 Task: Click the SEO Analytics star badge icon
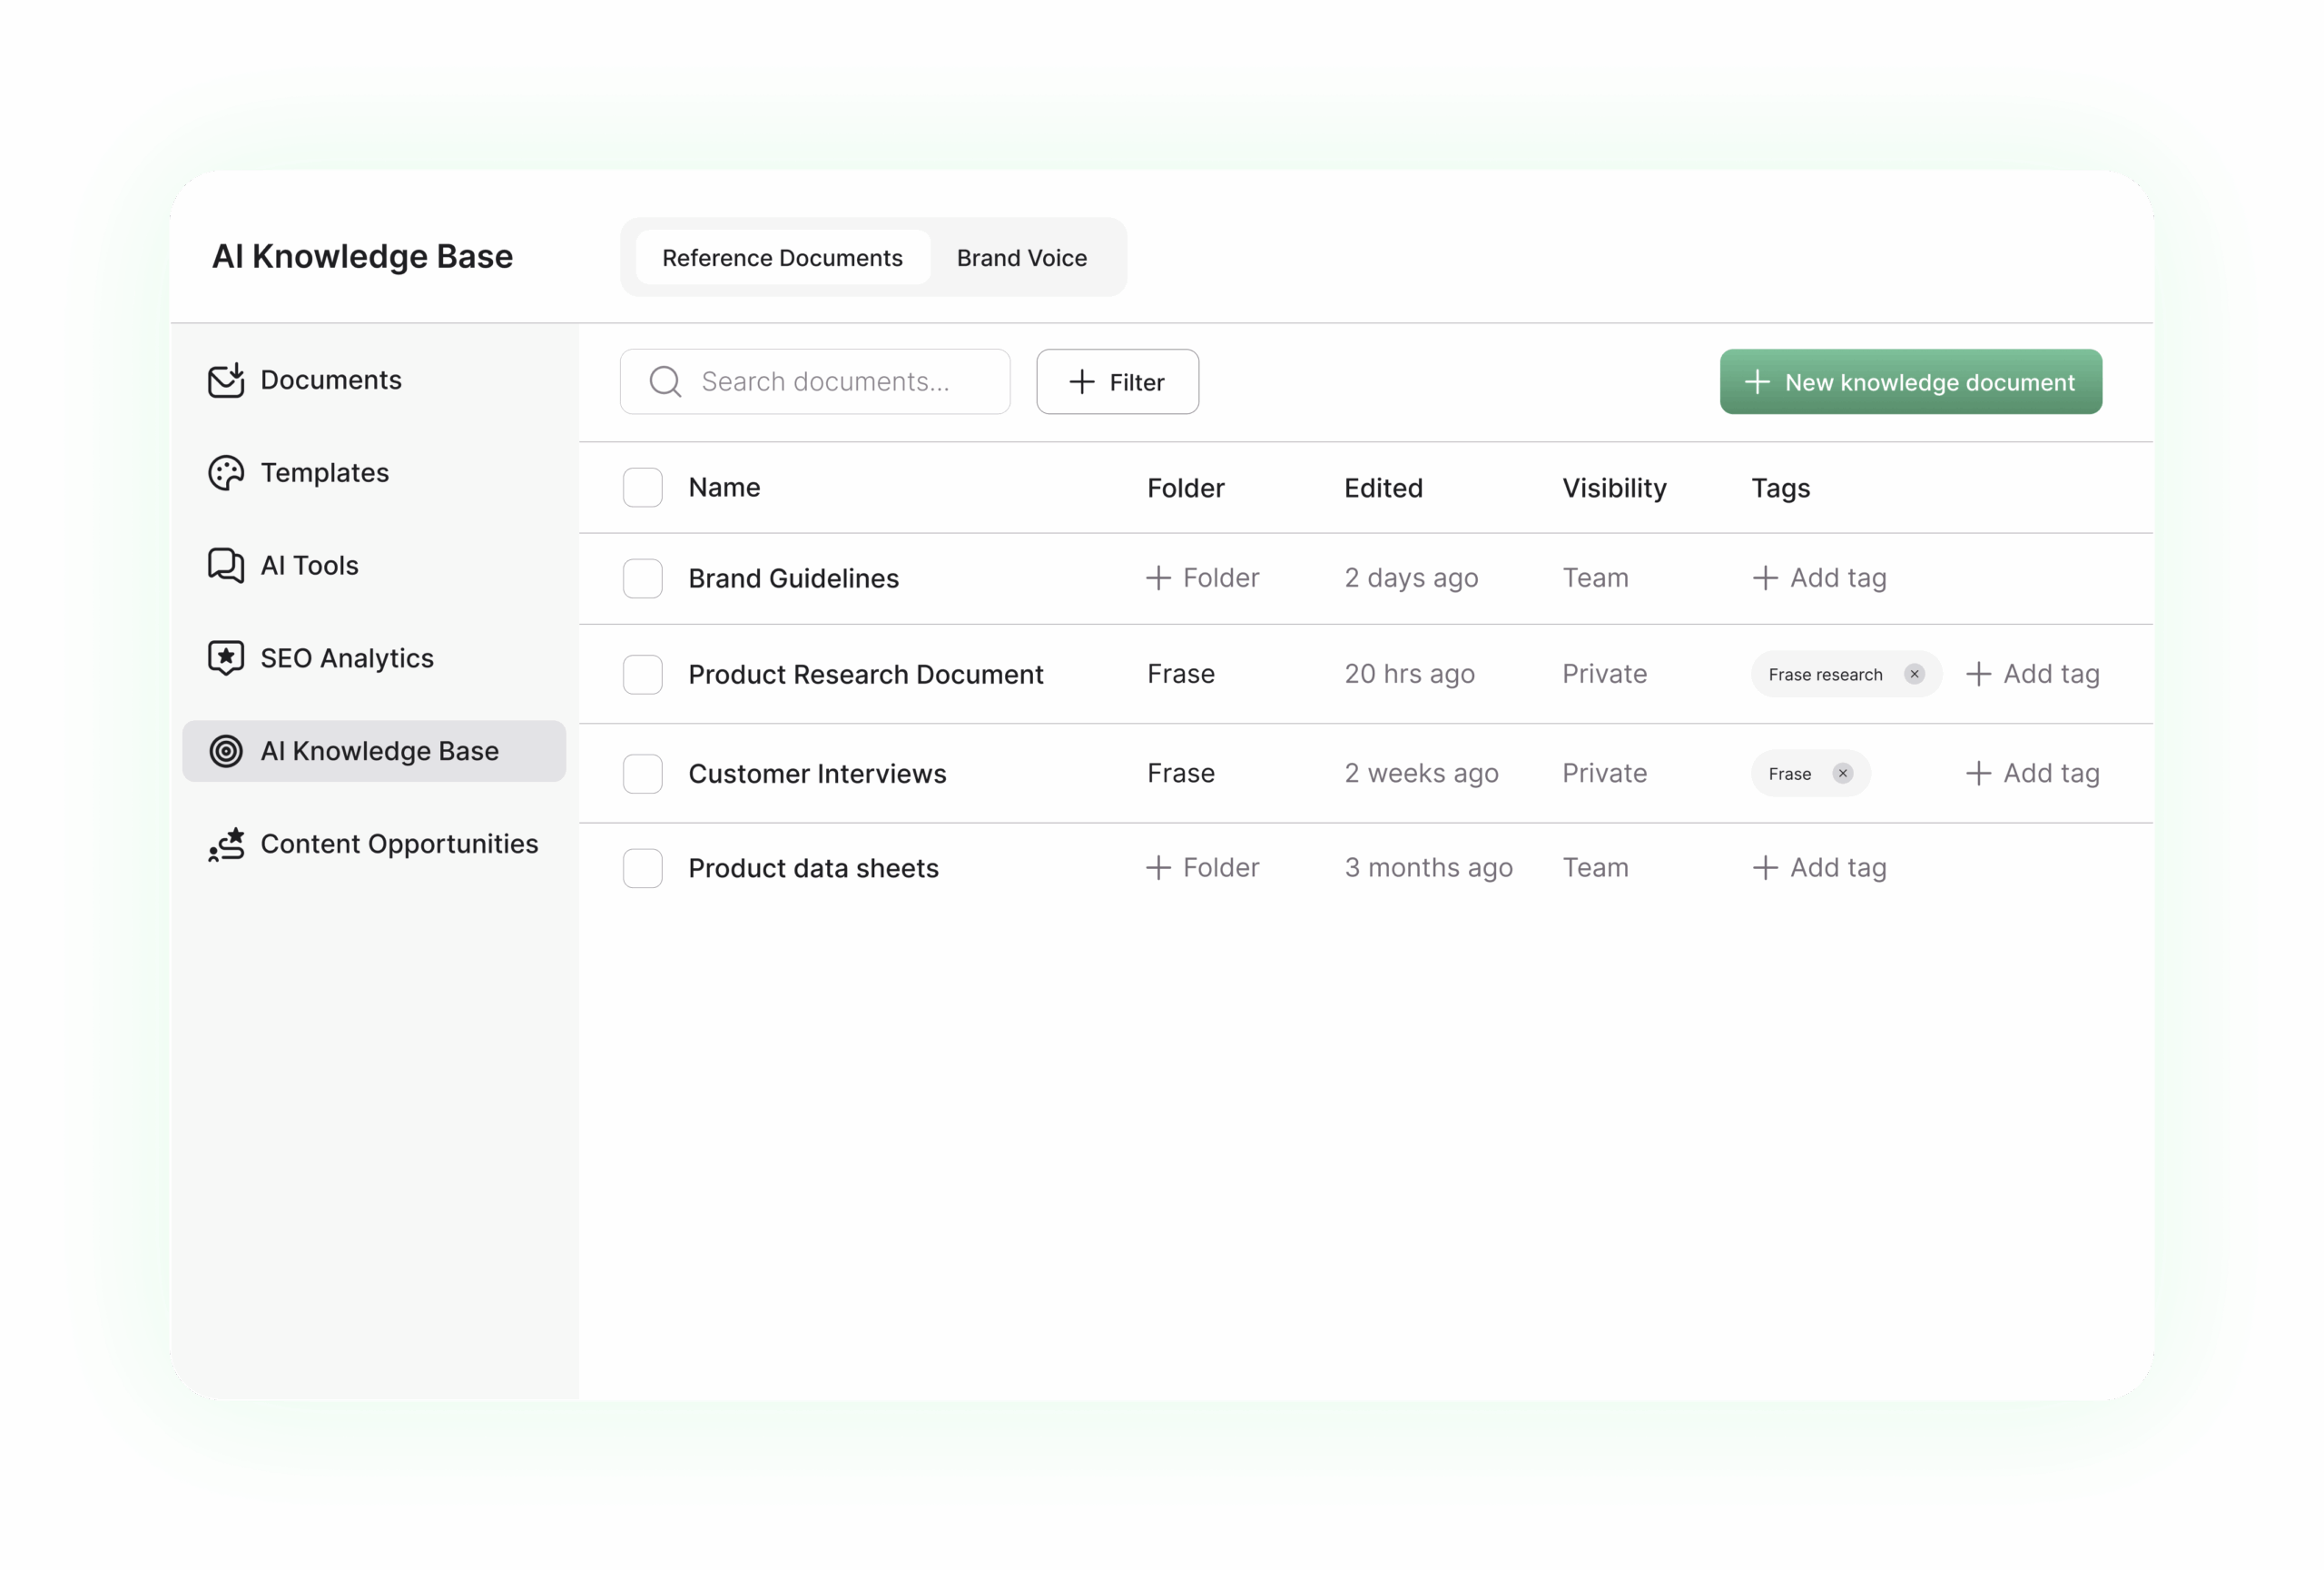click(226, 658)
